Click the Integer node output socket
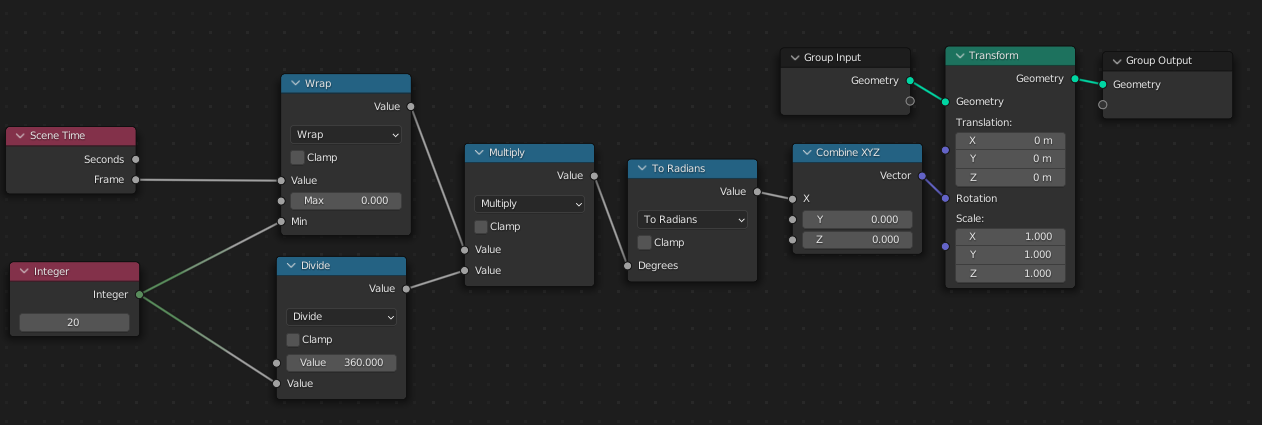 [x=139, y=294]
